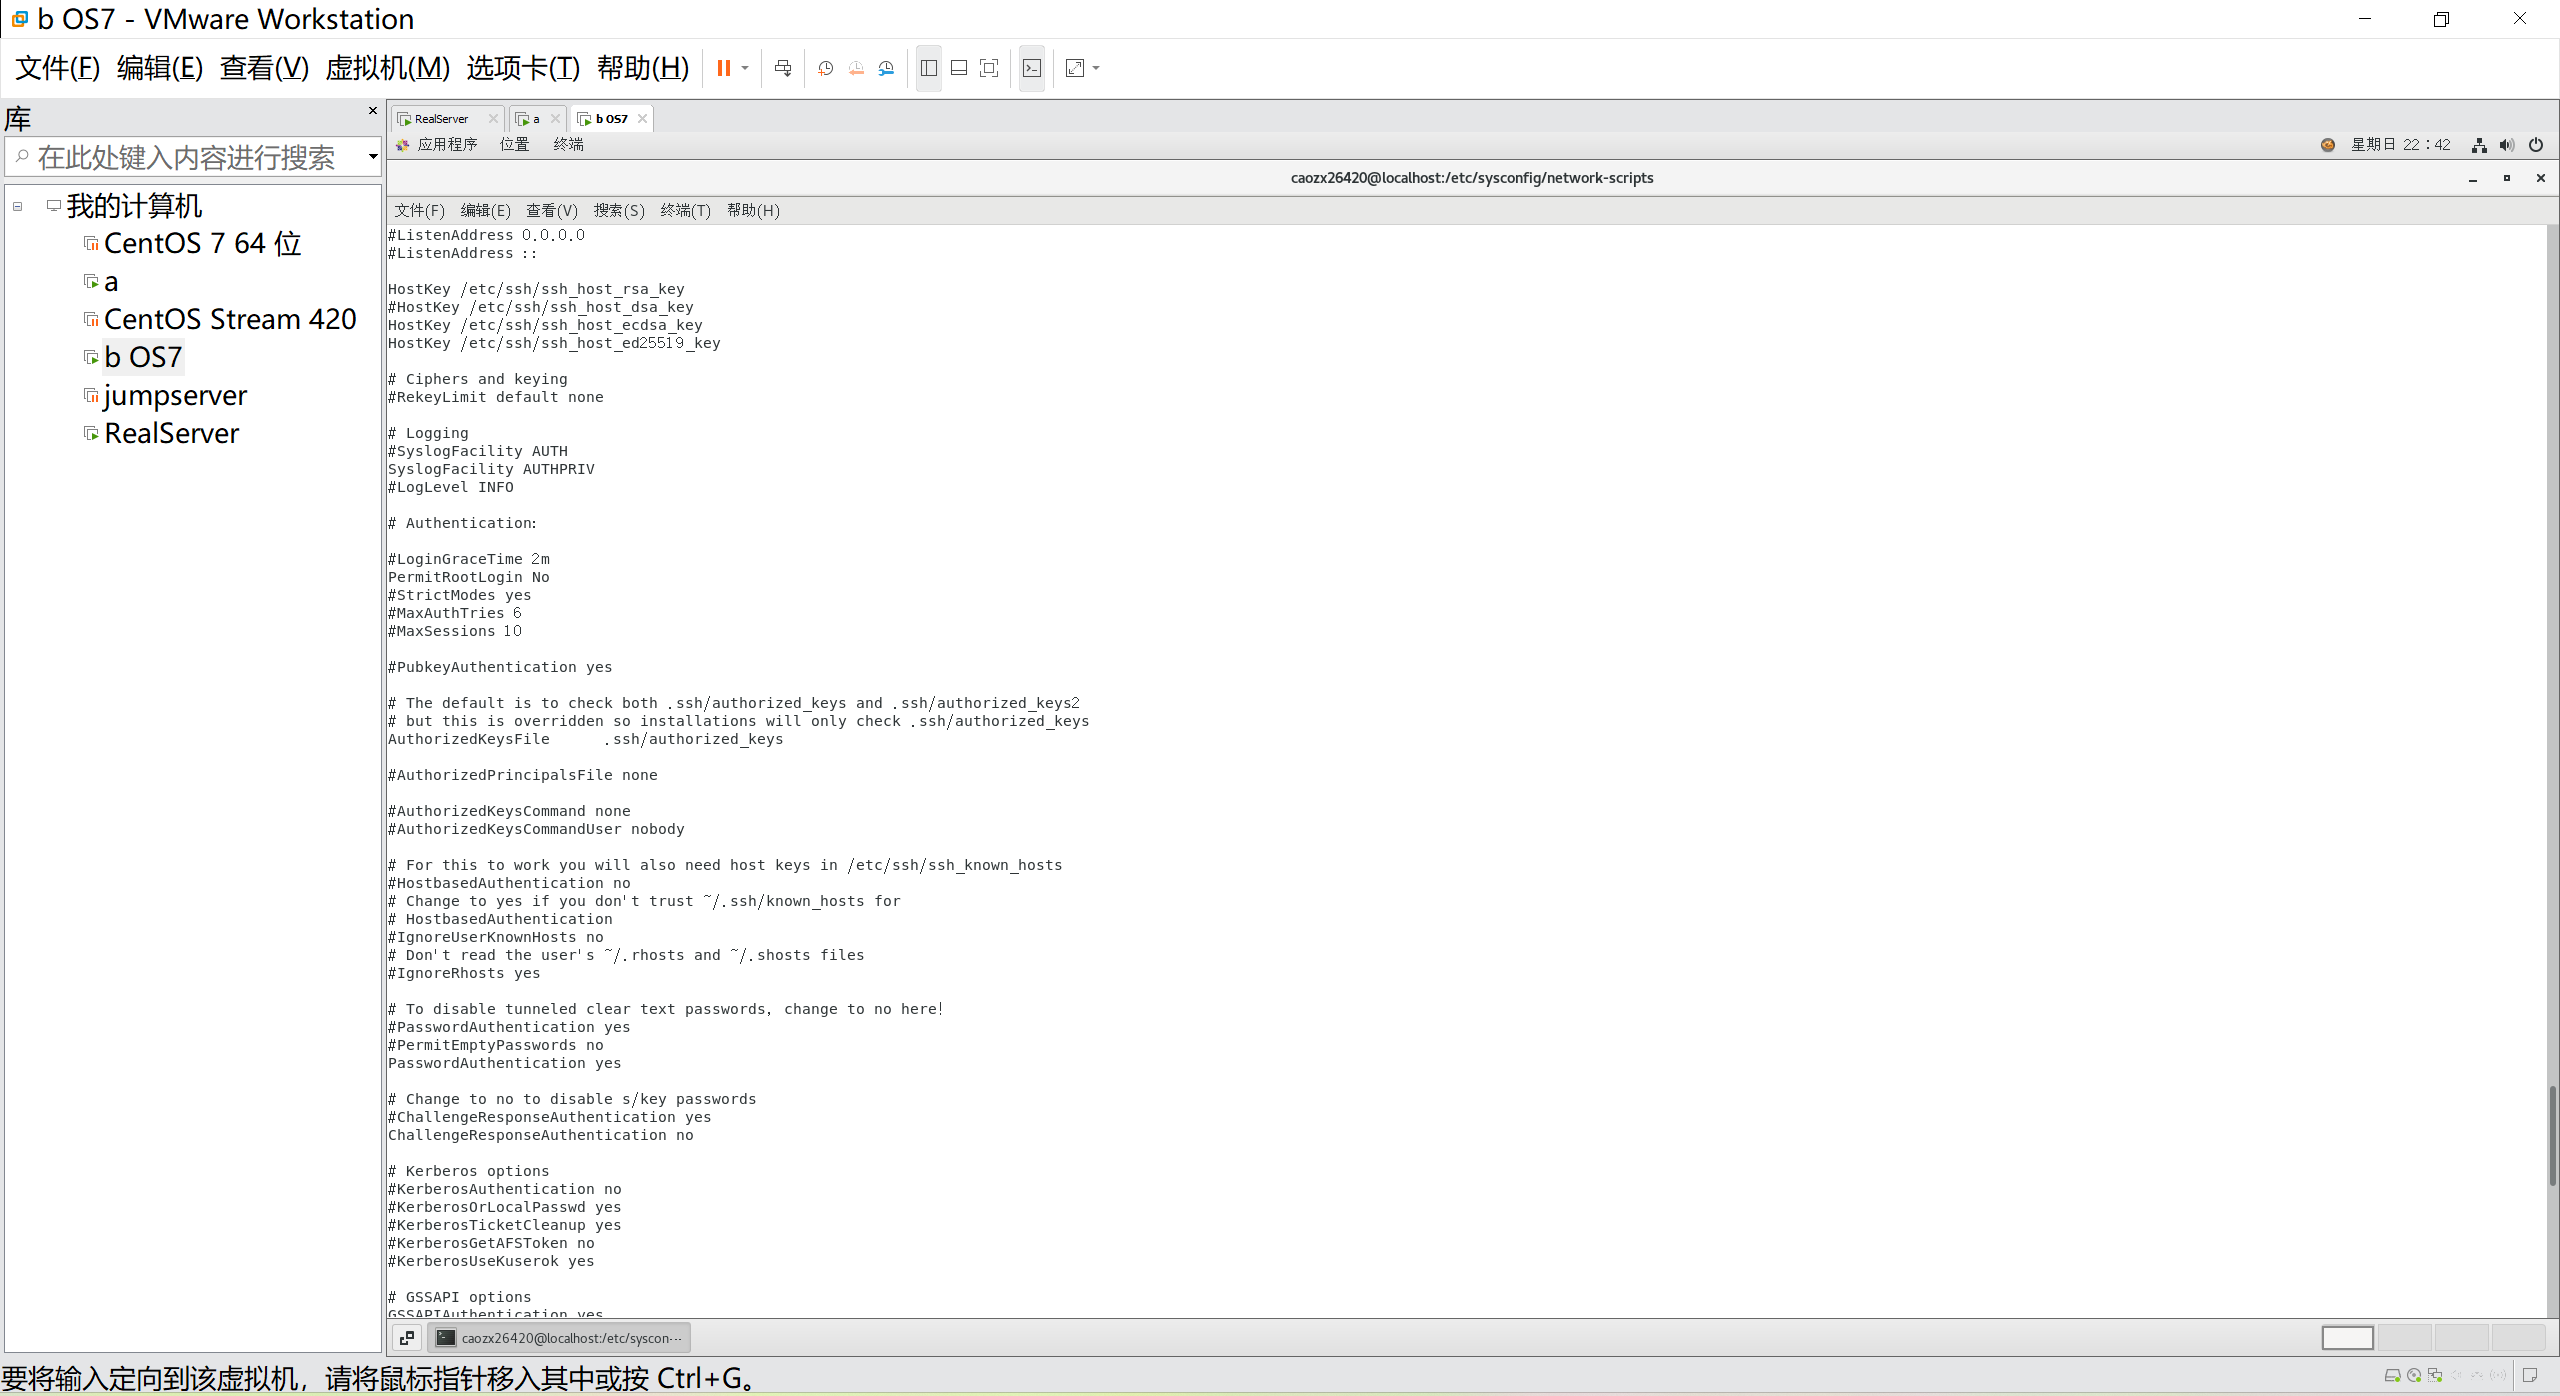Toggle the console view button
The image size is (2560, 1396).
pos(1032,68)
